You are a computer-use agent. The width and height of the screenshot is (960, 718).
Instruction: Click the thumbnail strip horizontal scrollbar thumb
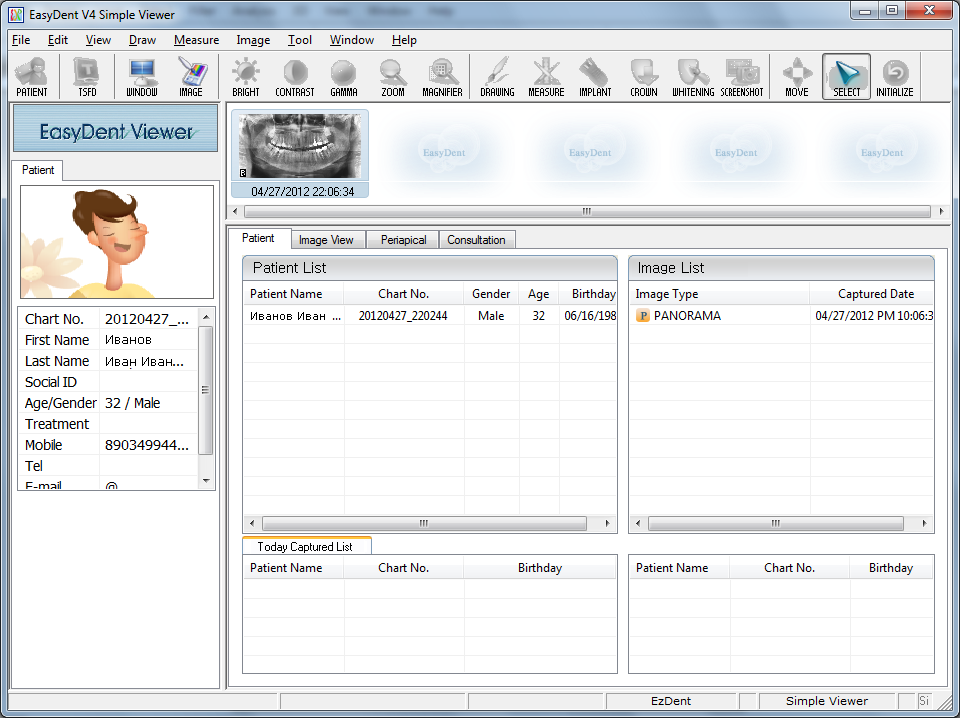coord(587,211)
